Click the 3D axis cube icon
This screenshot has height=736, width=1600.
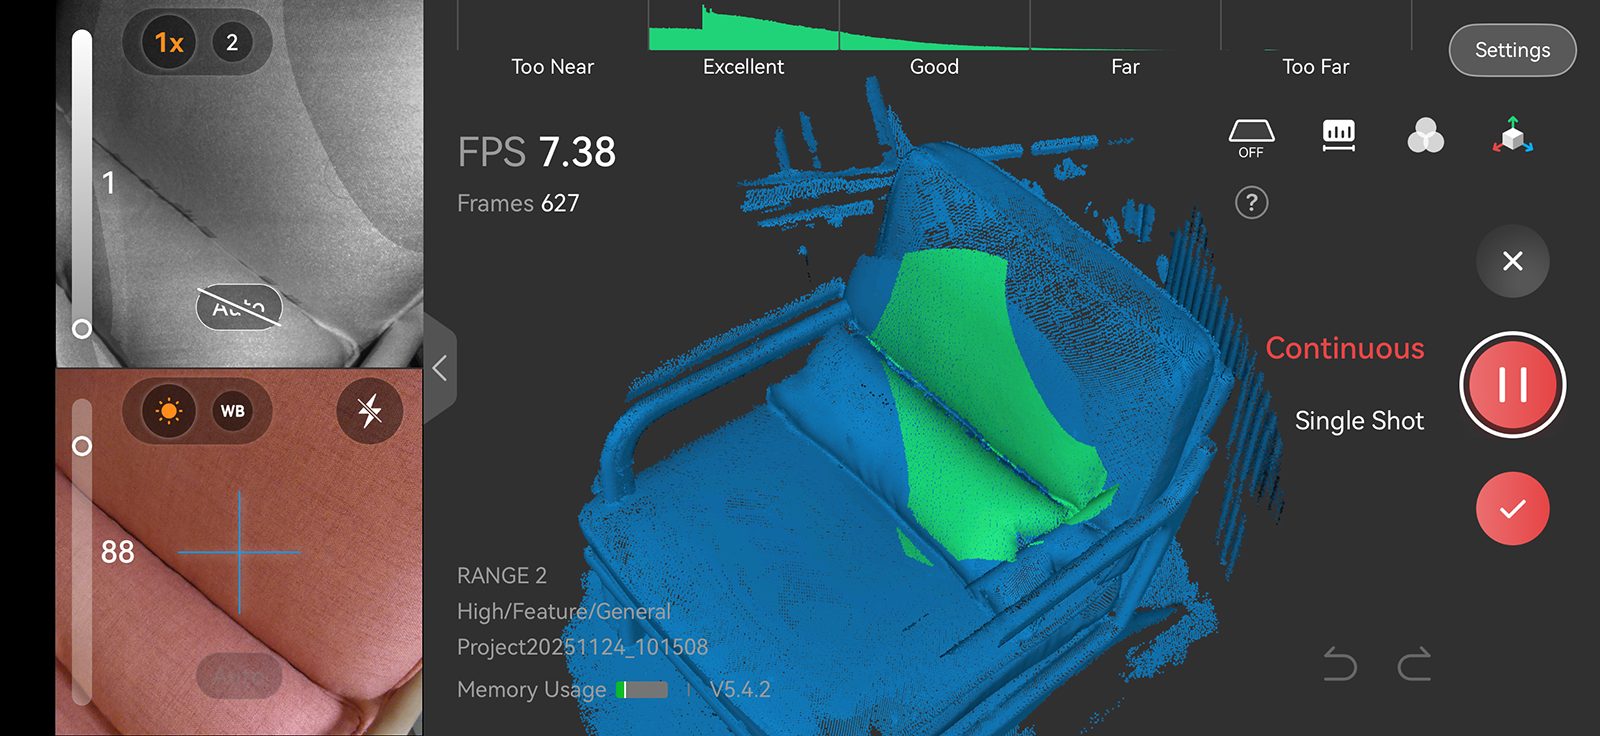click(x=1512, y=135)
